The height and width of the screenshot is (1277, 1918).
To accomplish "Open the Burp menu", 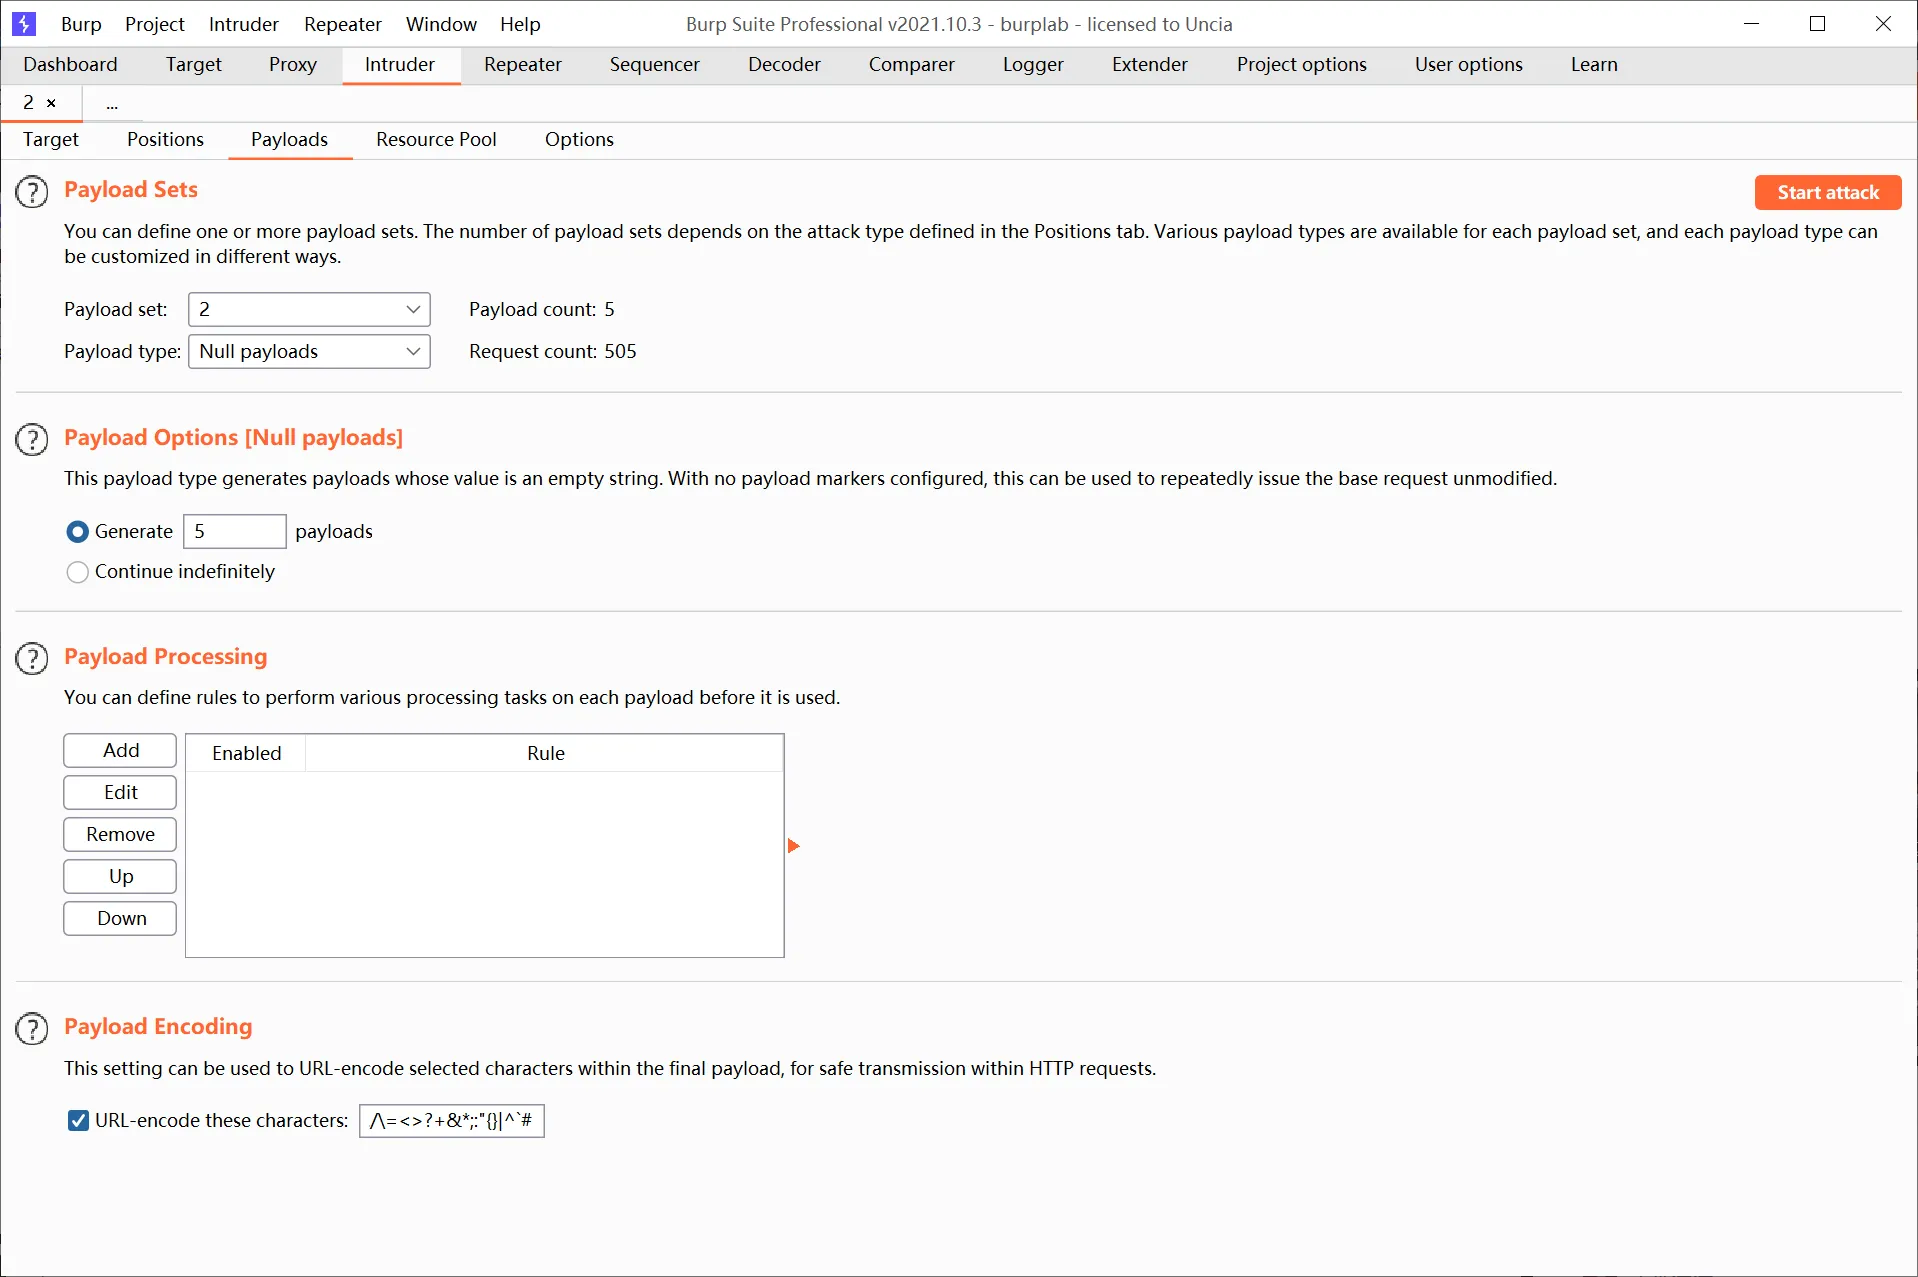I will 81,24.
